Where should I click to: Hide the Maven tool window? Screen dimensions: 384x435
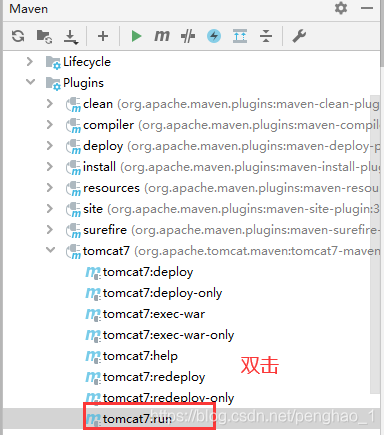click(367, 8)
